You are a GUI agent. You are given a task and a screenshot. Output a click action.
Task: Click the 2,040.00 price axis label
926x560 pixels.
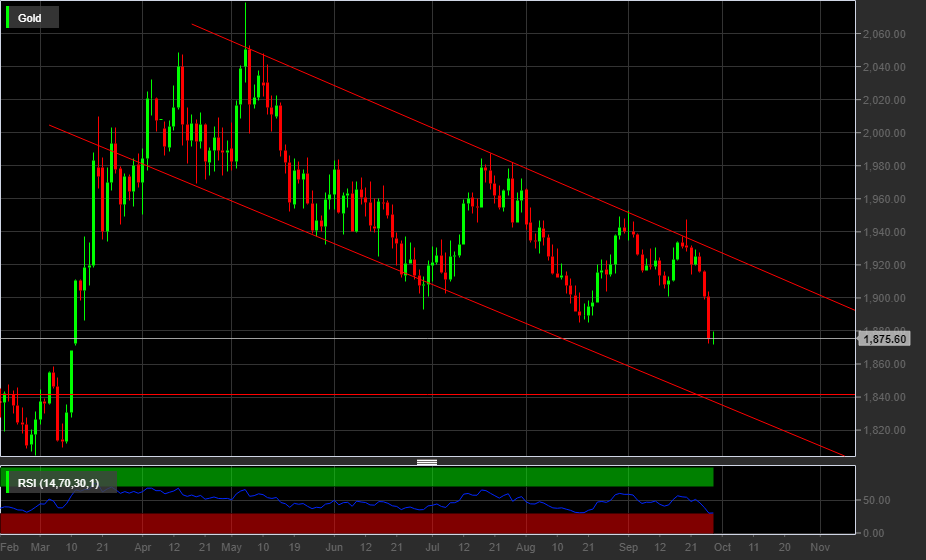[x=884, y=67]
